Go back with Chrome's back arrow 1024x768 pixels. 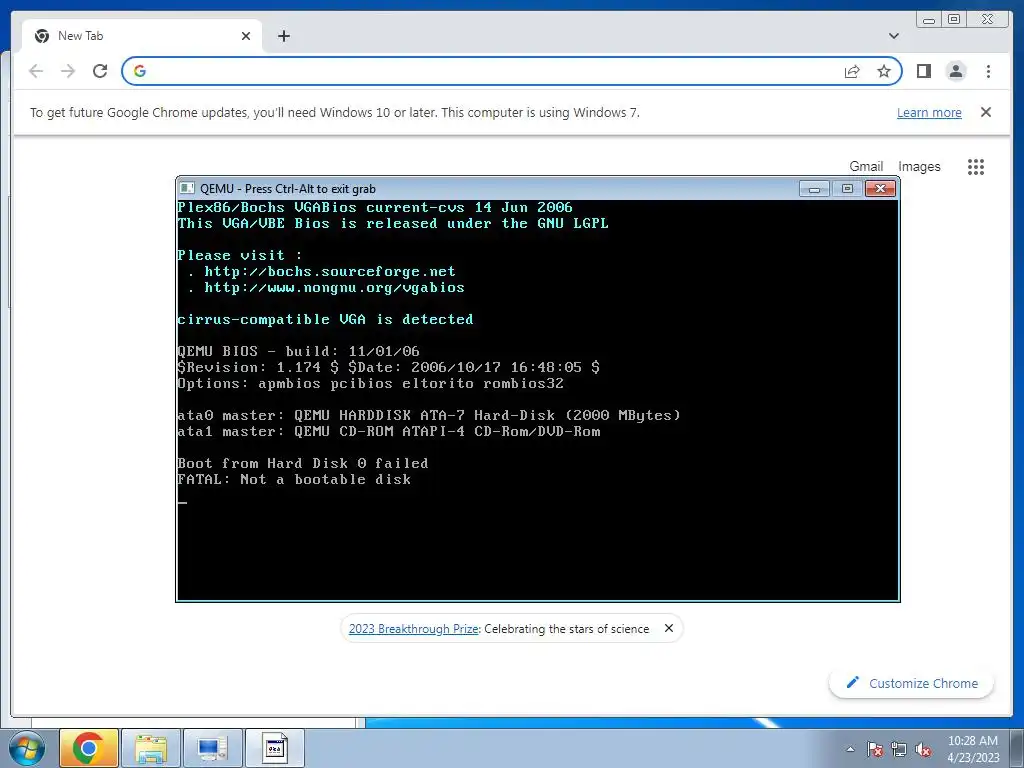pyautogui.click(x=36, y=71)
